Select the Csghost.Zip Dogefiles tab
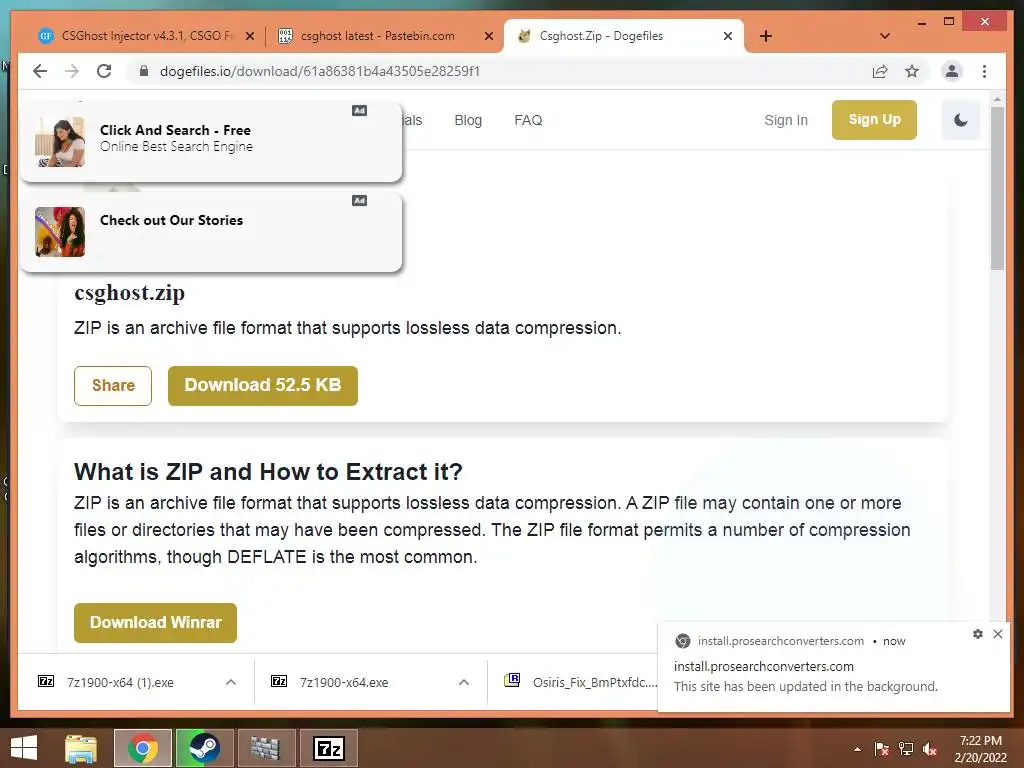Viewport: 1024px width, 768px height. click(622, 36)
